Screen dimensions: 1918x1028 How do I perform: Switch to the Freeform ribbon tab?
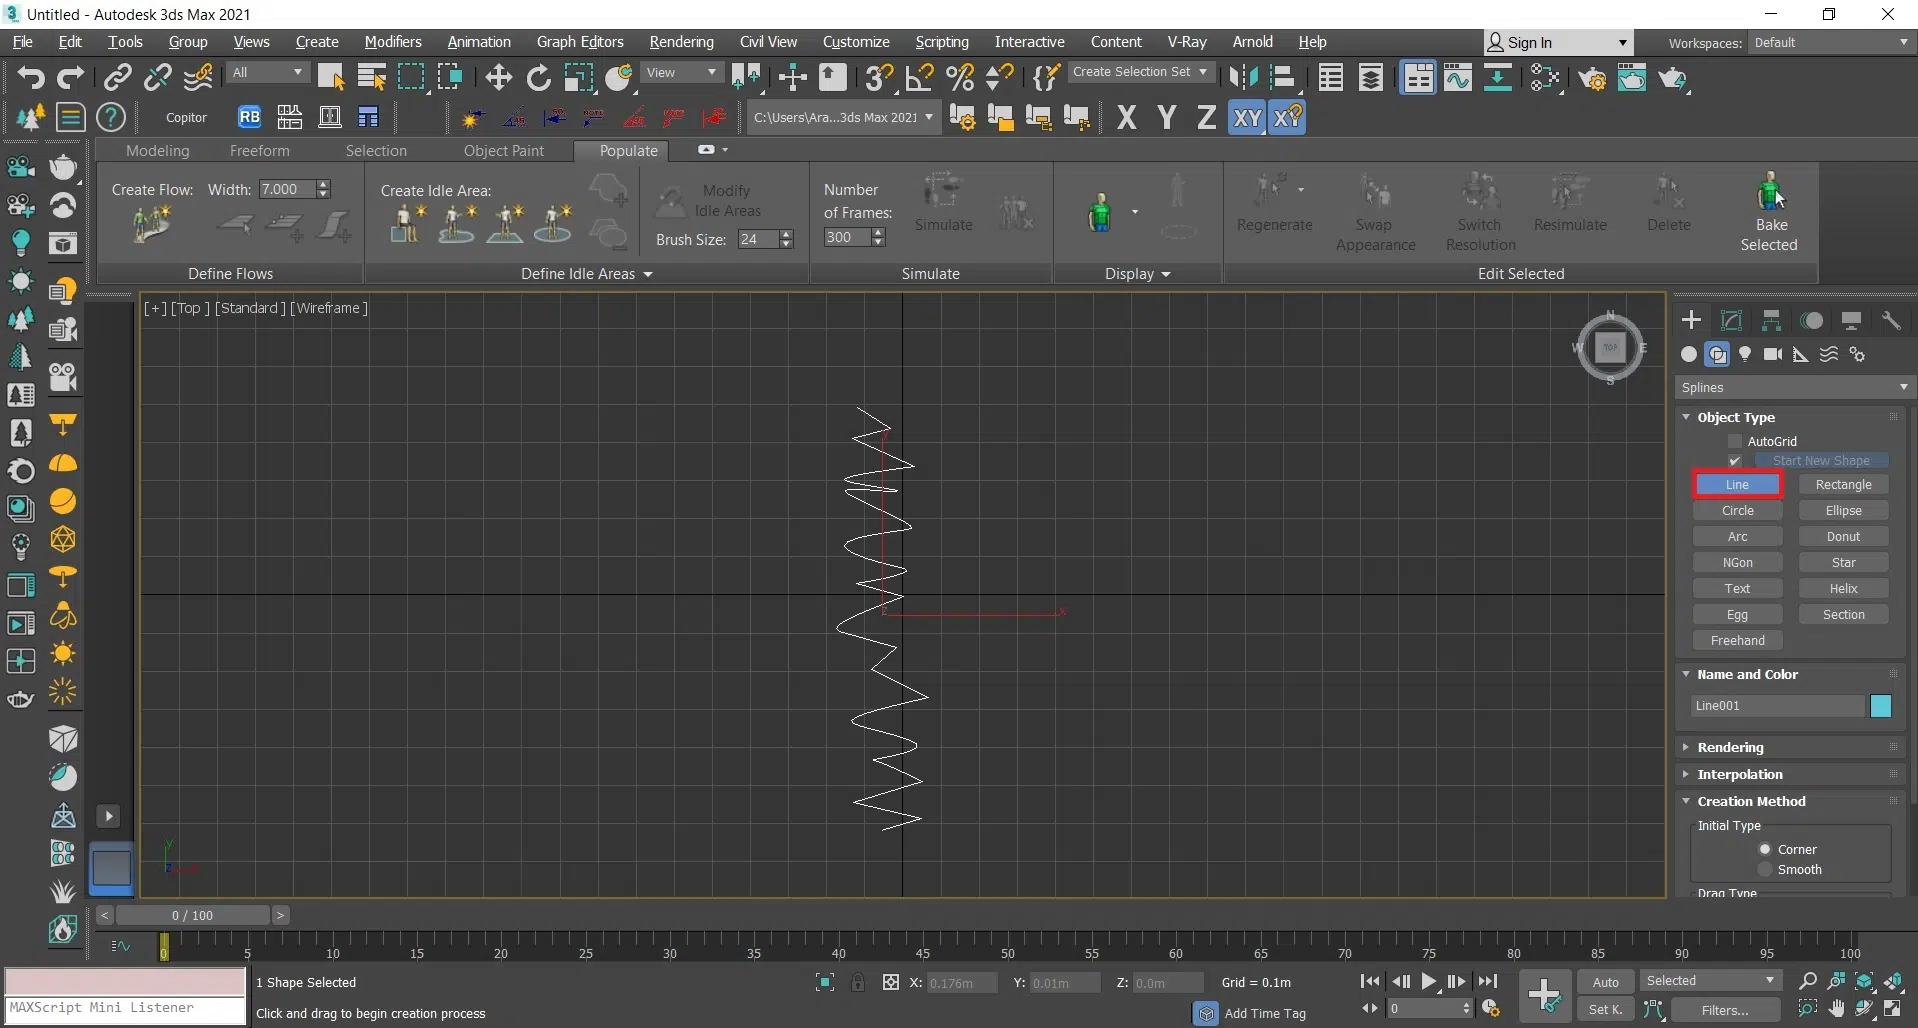pyautogui.click(x=259, y=151)
